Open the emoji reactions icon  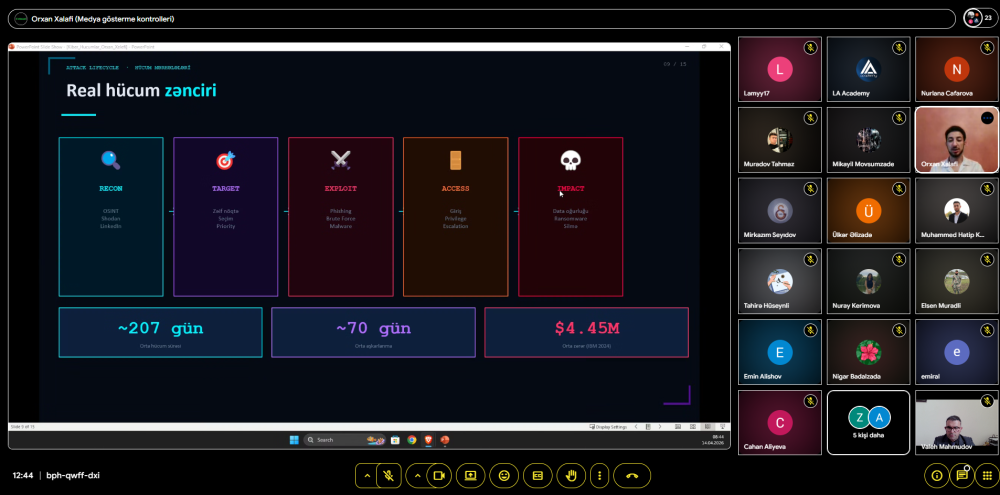tap(504, 476)
